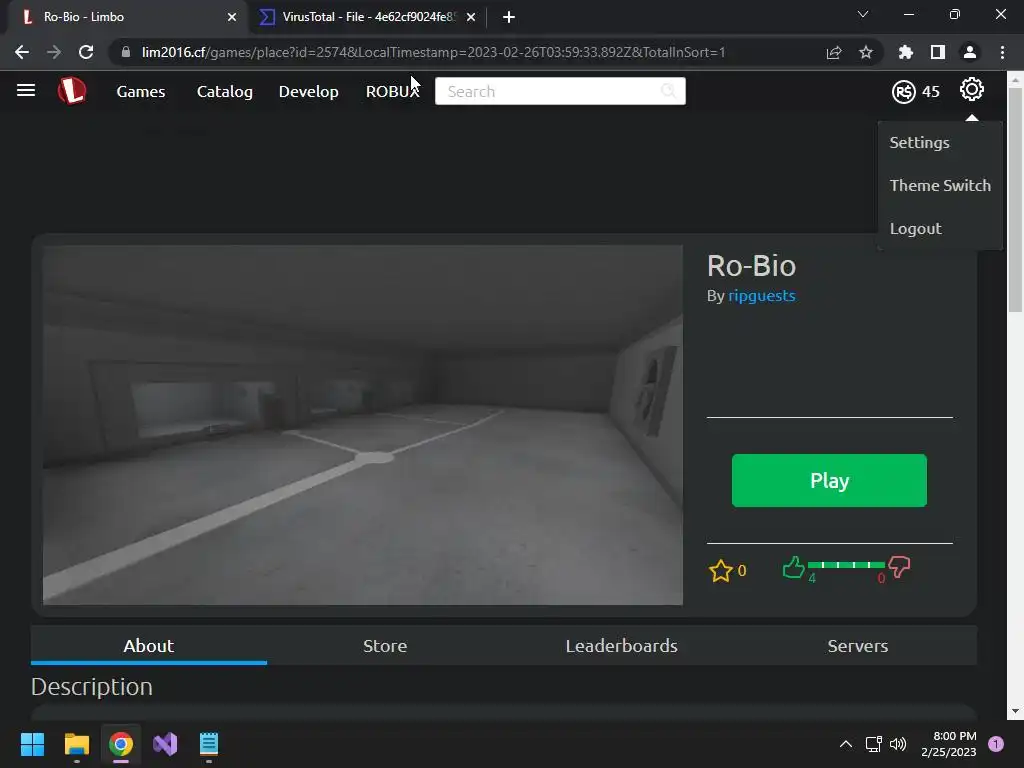Click Logout in dropdown menu
Viewport: 1024px width, 768px height.
[x=915, y=229]
